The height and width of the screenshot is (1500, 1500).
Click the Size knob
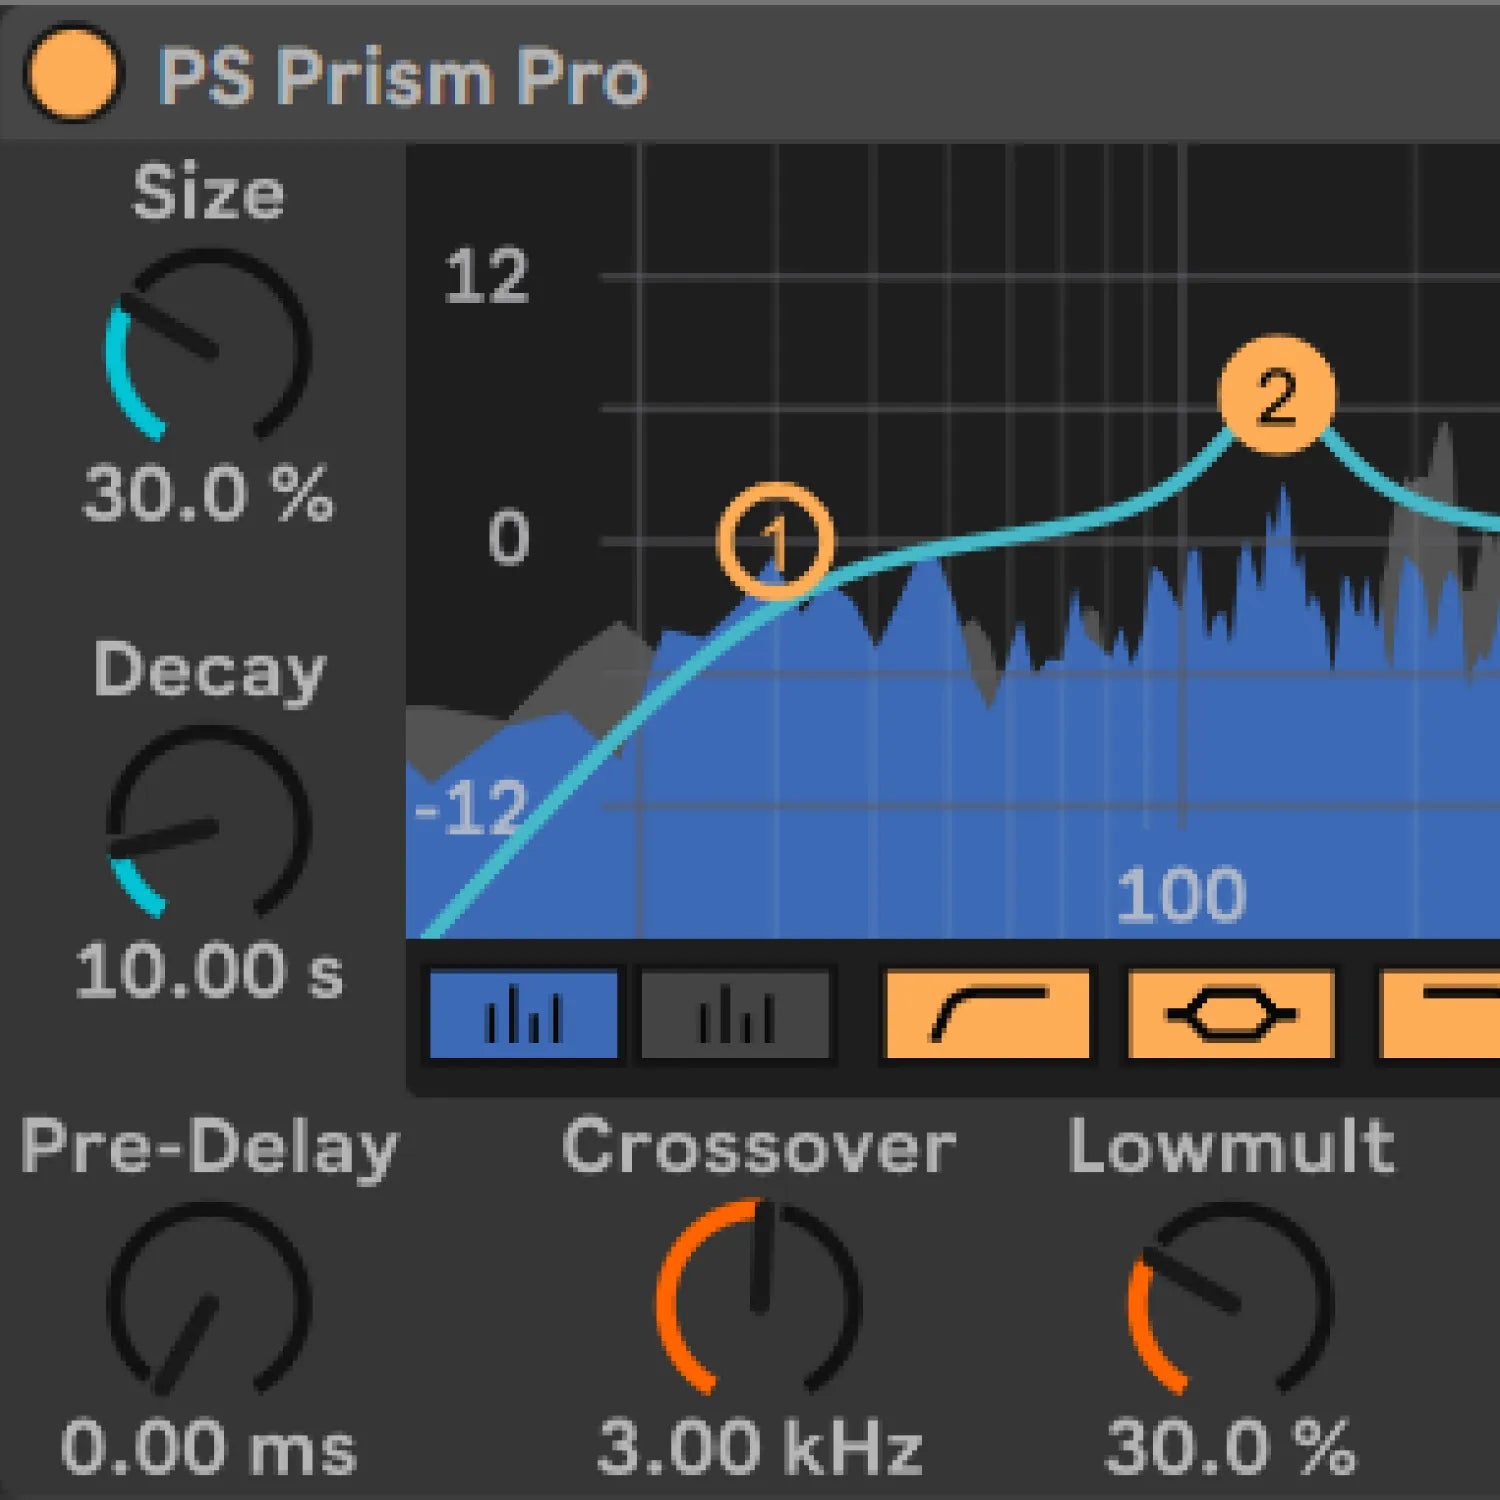coord(208,346)
